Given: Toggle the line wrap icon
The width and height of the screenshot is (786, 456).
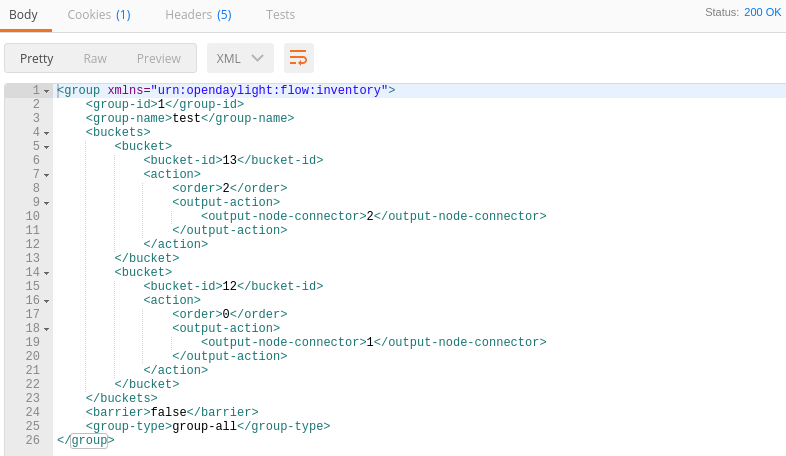Looking at the screenshot, I should [x=299, y=58].
